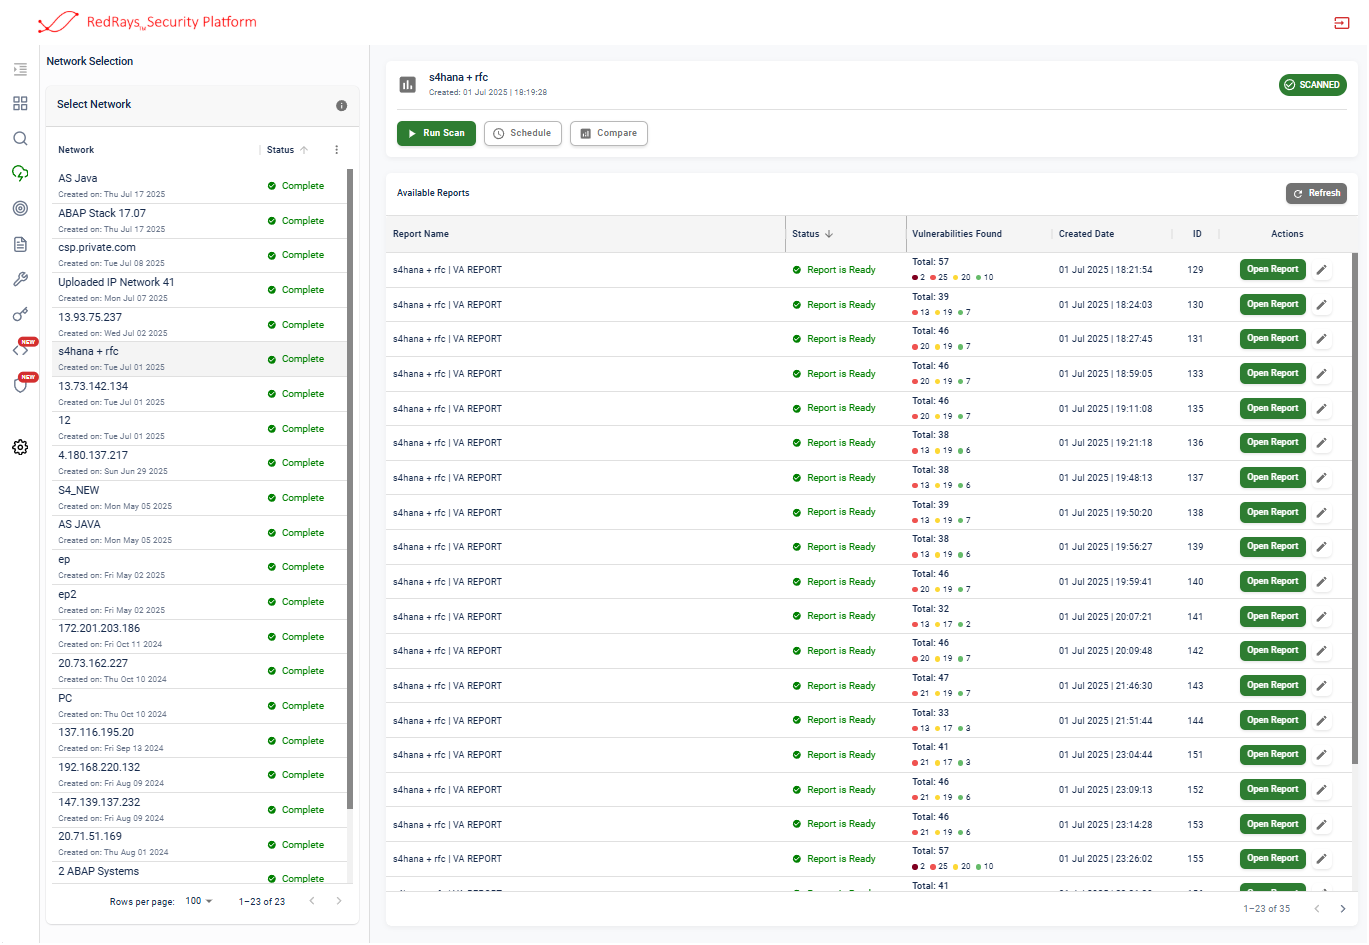
Task: Click the Vulnerabilities Found column header
Action: pos(957,234)
